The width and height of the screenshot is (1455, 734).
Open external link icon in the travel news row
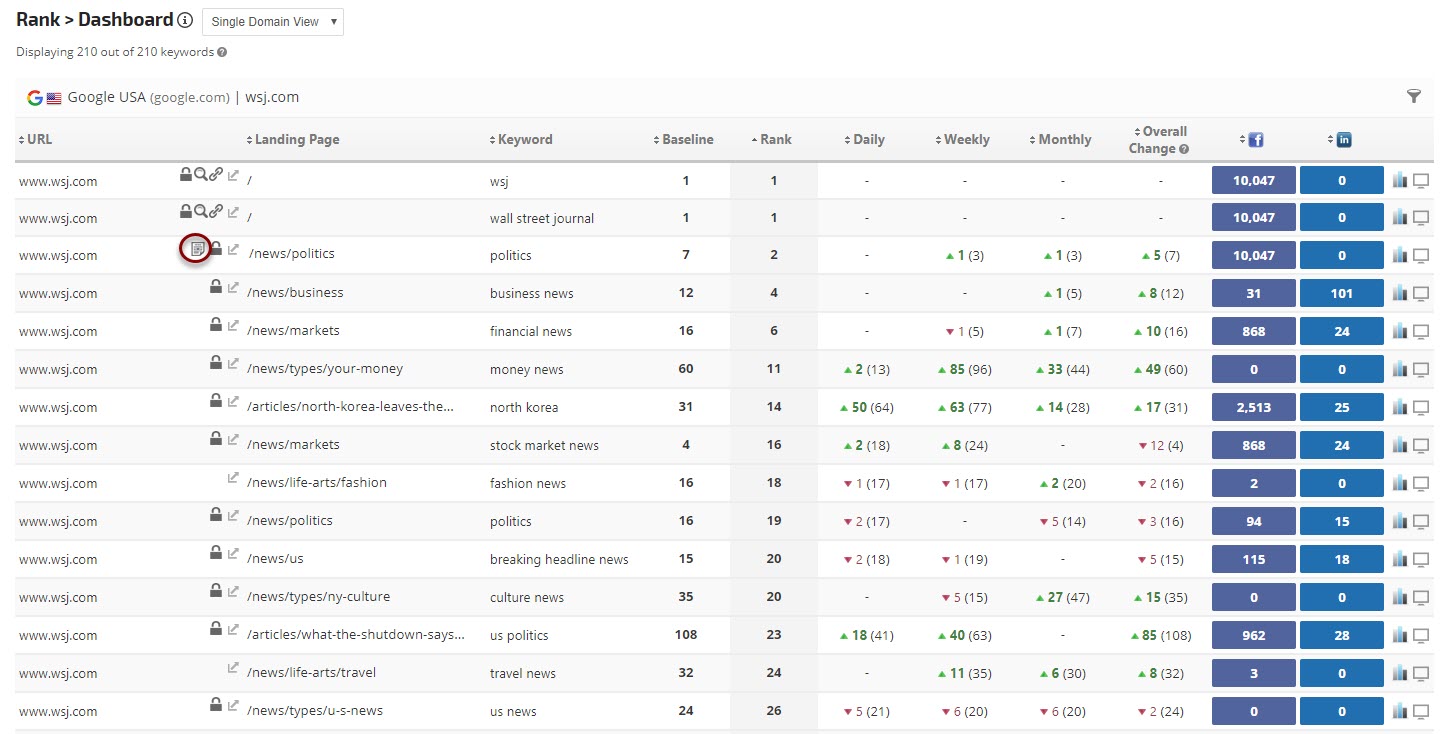233,668
